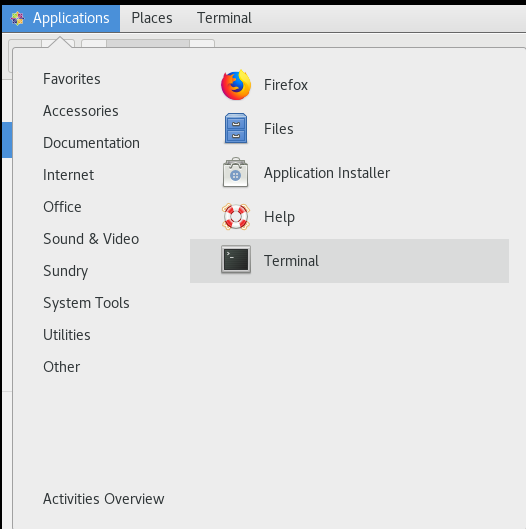This screenshot has height=529, width=526.
Task: Open the Help lifebuoy icon
Action: (x=236, y=217)
